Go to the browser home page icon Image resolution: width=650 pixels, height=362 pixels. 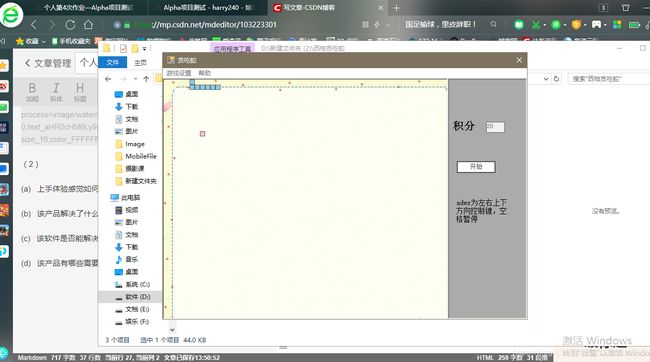88,25
